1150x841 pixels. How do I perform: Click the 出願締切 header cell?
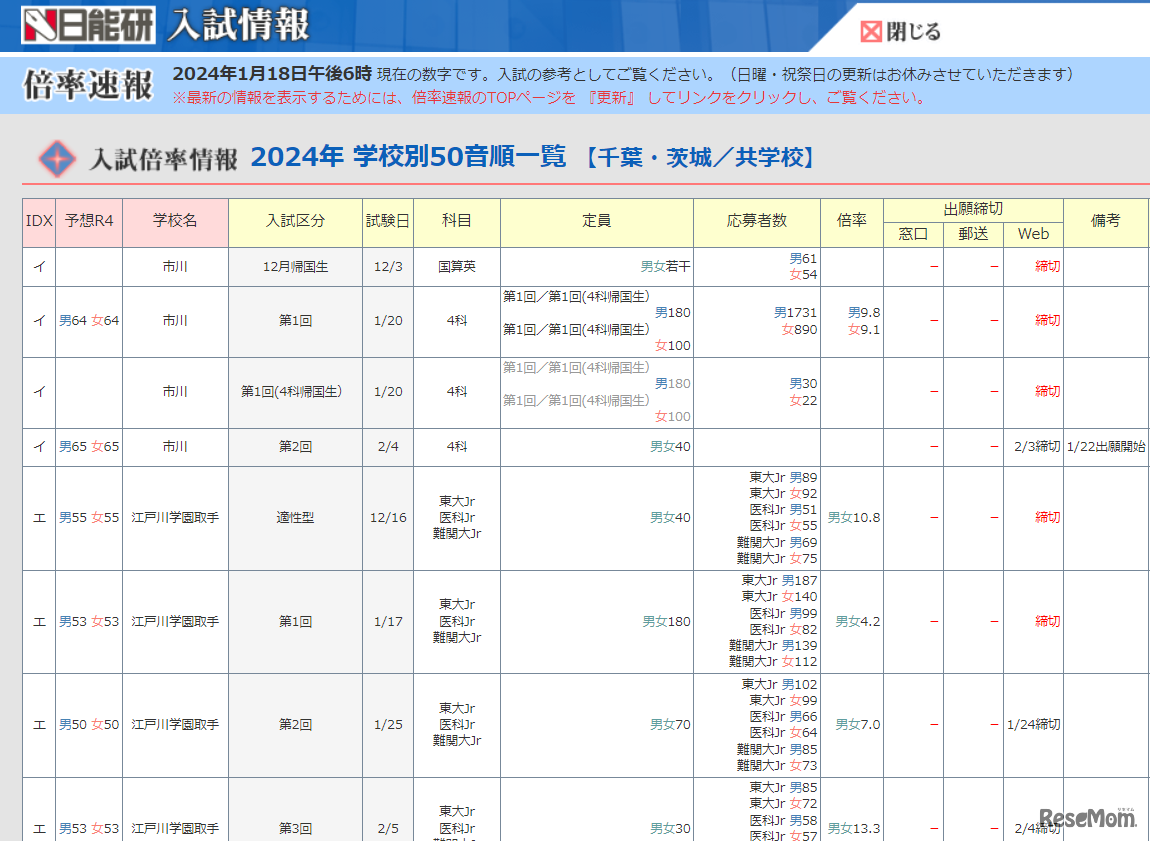972,208
